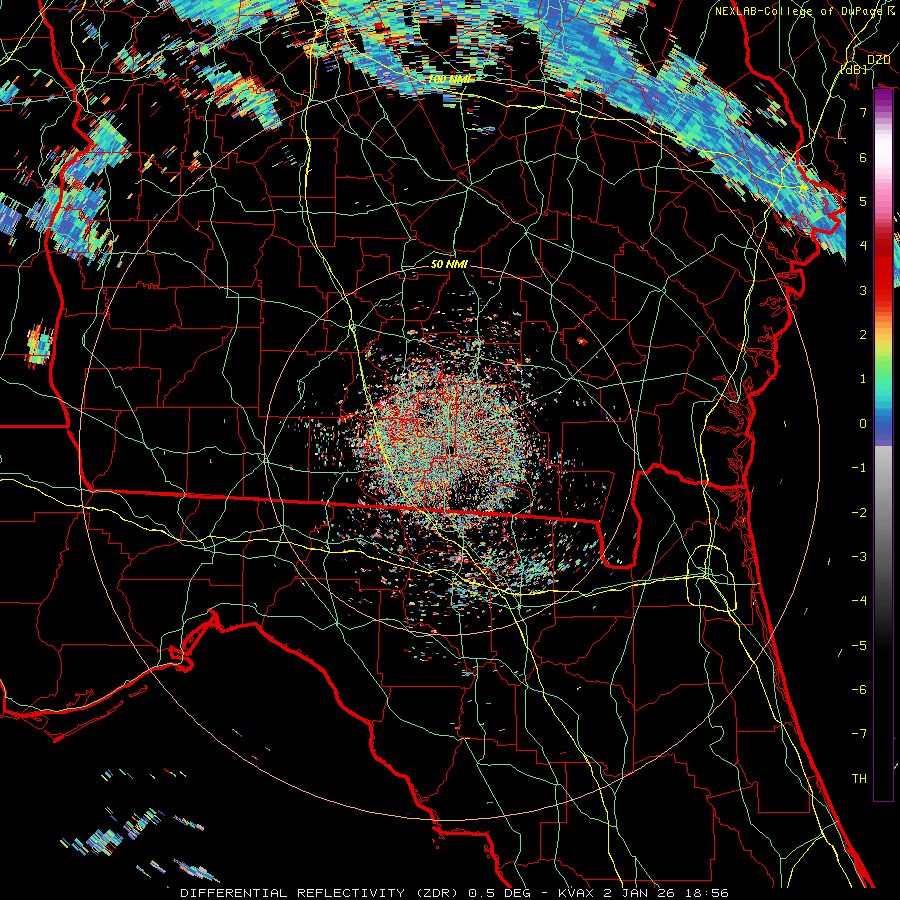Click the 100 NMI range ring label
900x900 pixels.
click(448, 79)
